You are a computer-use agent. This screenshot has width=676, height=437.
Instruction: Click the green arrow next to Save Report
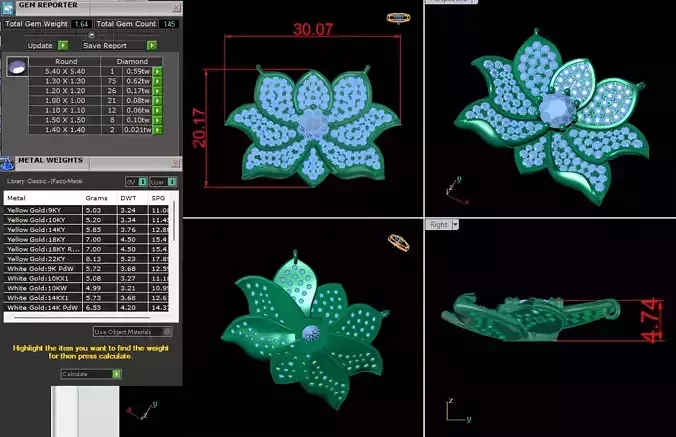(152, 45)
